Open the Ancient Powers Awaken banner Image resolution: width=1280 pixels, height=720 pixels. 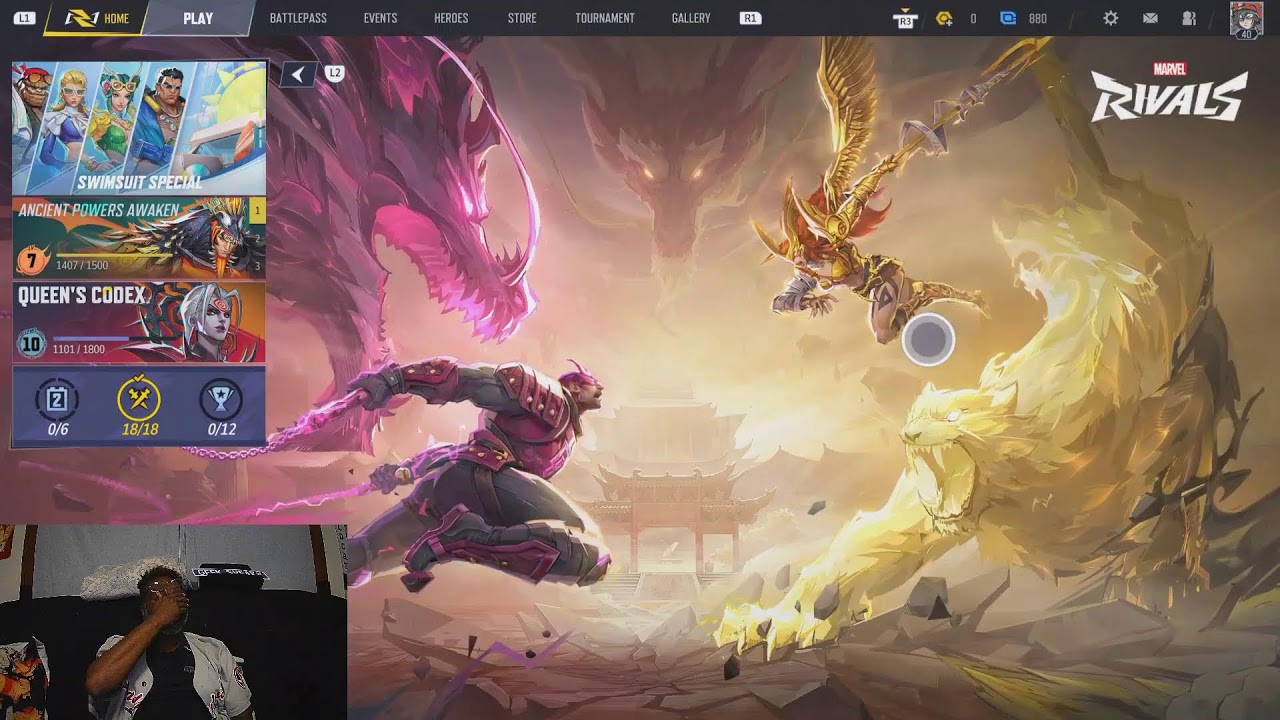(139, 238)
